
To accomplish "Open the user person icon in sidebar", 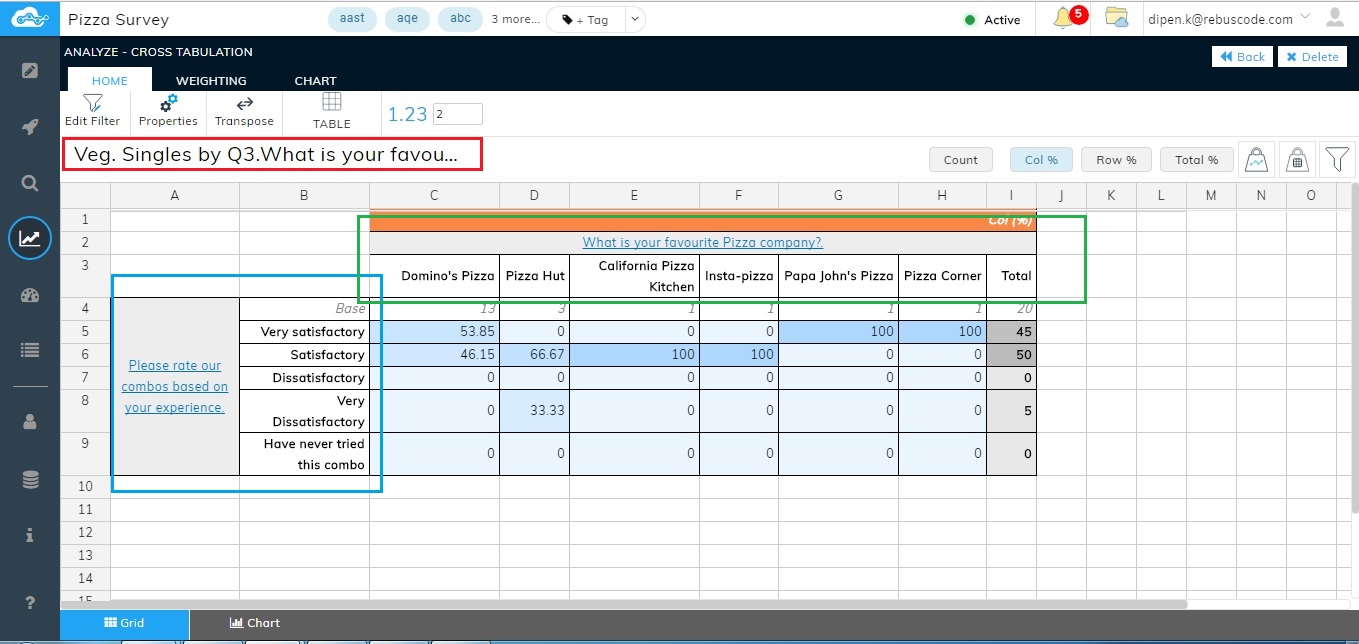I will (x=30, y=422).
